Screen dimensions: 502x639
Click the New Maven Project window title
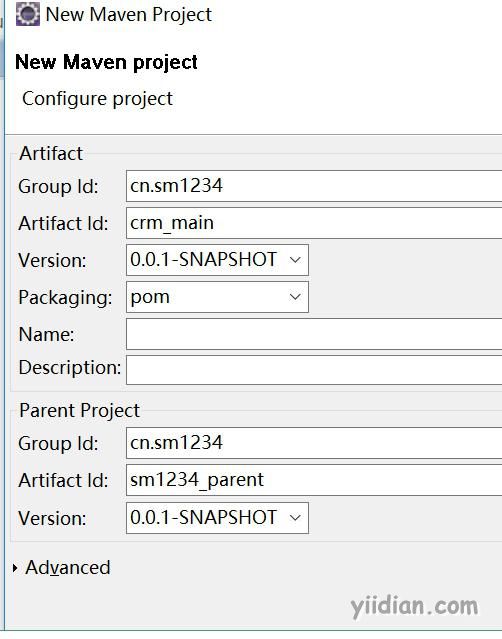(x=129, y=15)
